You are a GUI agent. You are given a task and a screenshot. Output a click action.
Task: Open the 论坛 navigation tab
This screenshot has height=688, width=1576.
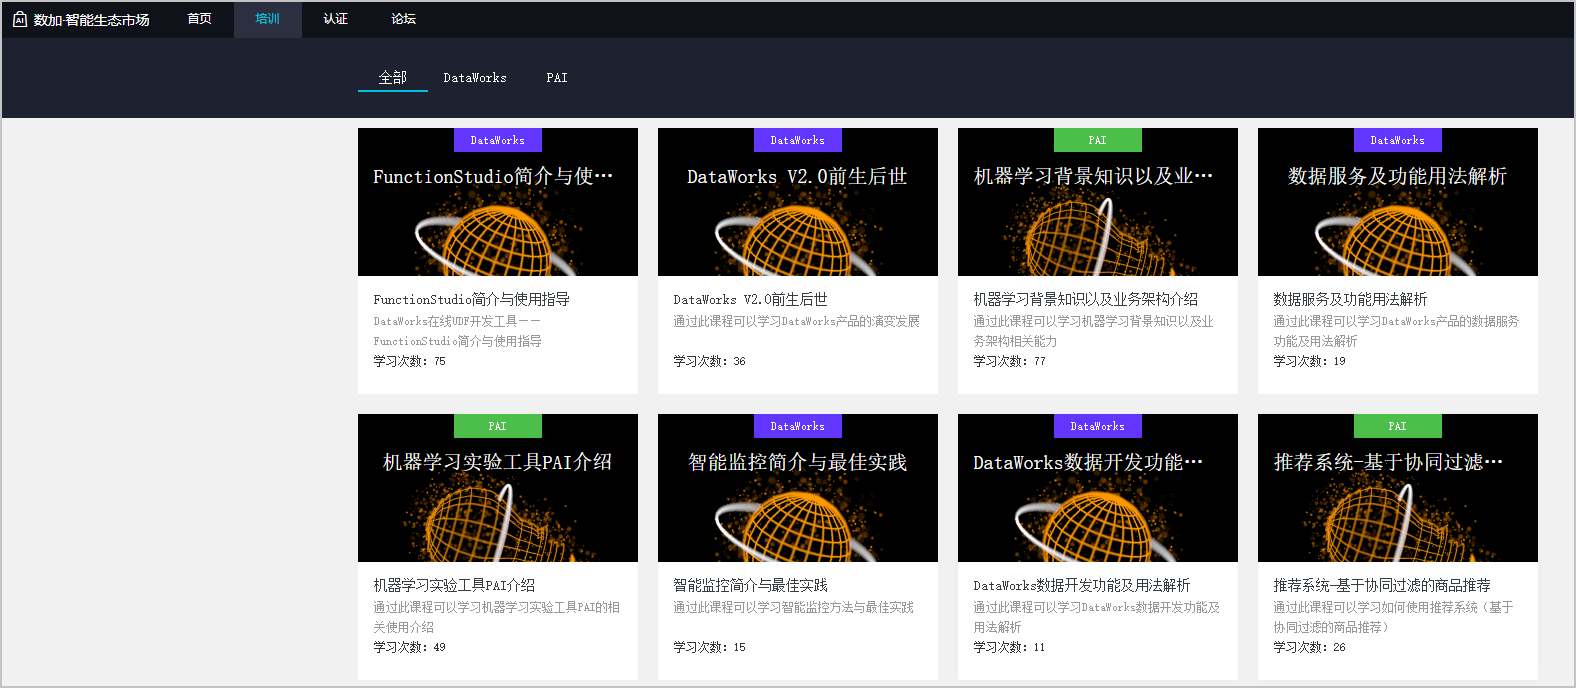tap(404, 19)
